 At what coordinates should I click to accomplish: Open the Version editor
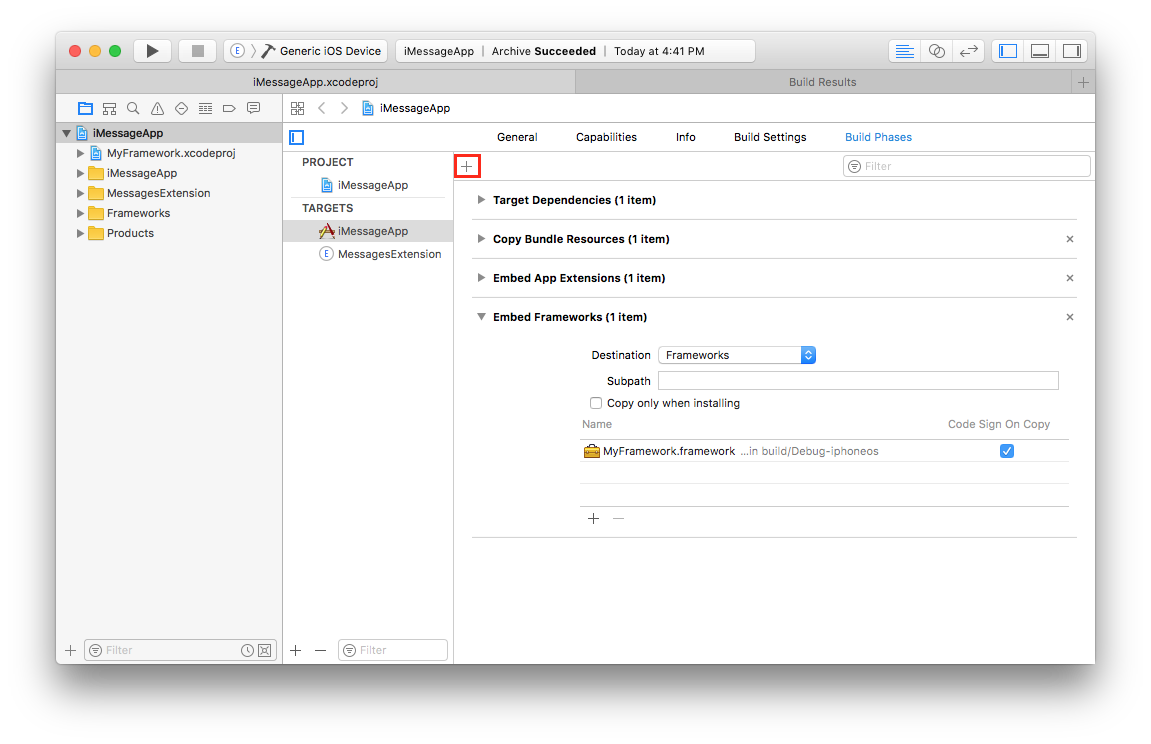968,51
